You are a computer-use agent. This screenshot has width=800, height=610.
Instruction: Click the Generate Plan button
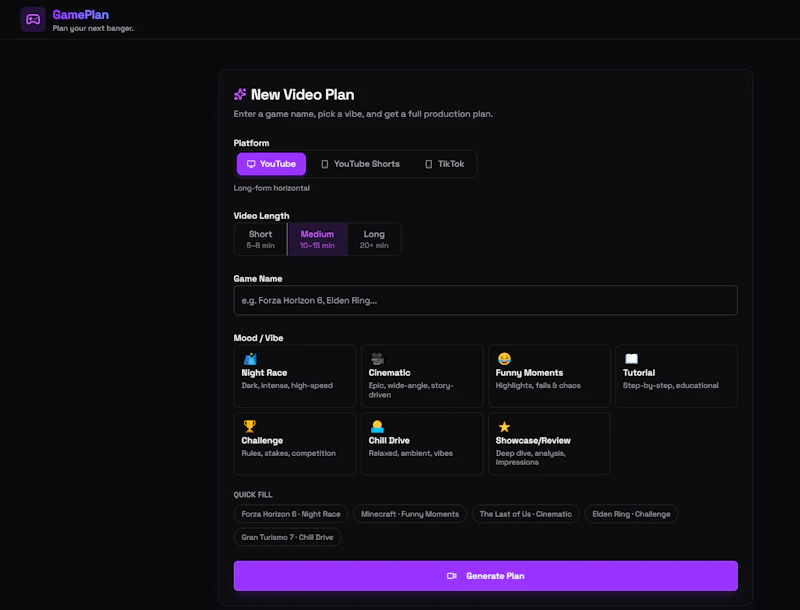click(486, 576)
